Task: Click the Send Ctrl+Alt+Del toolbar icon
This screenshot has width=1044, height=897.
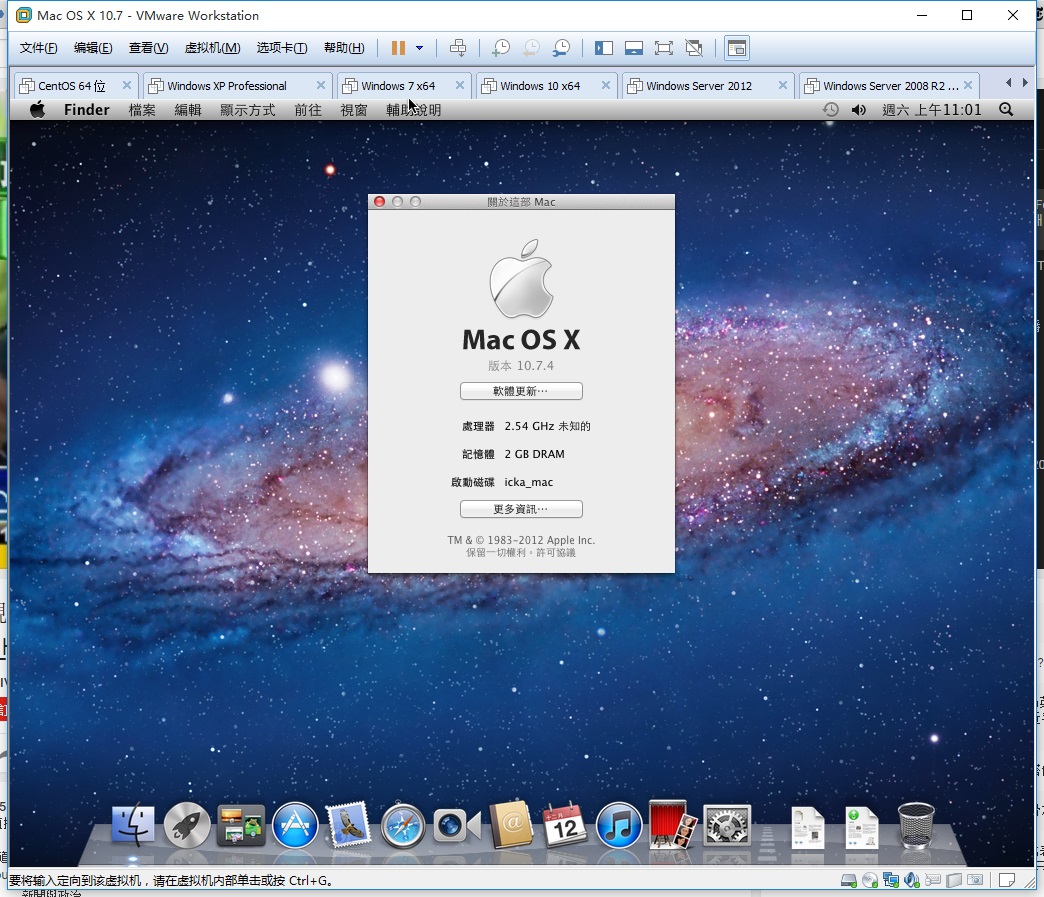Action: [458, 48]
